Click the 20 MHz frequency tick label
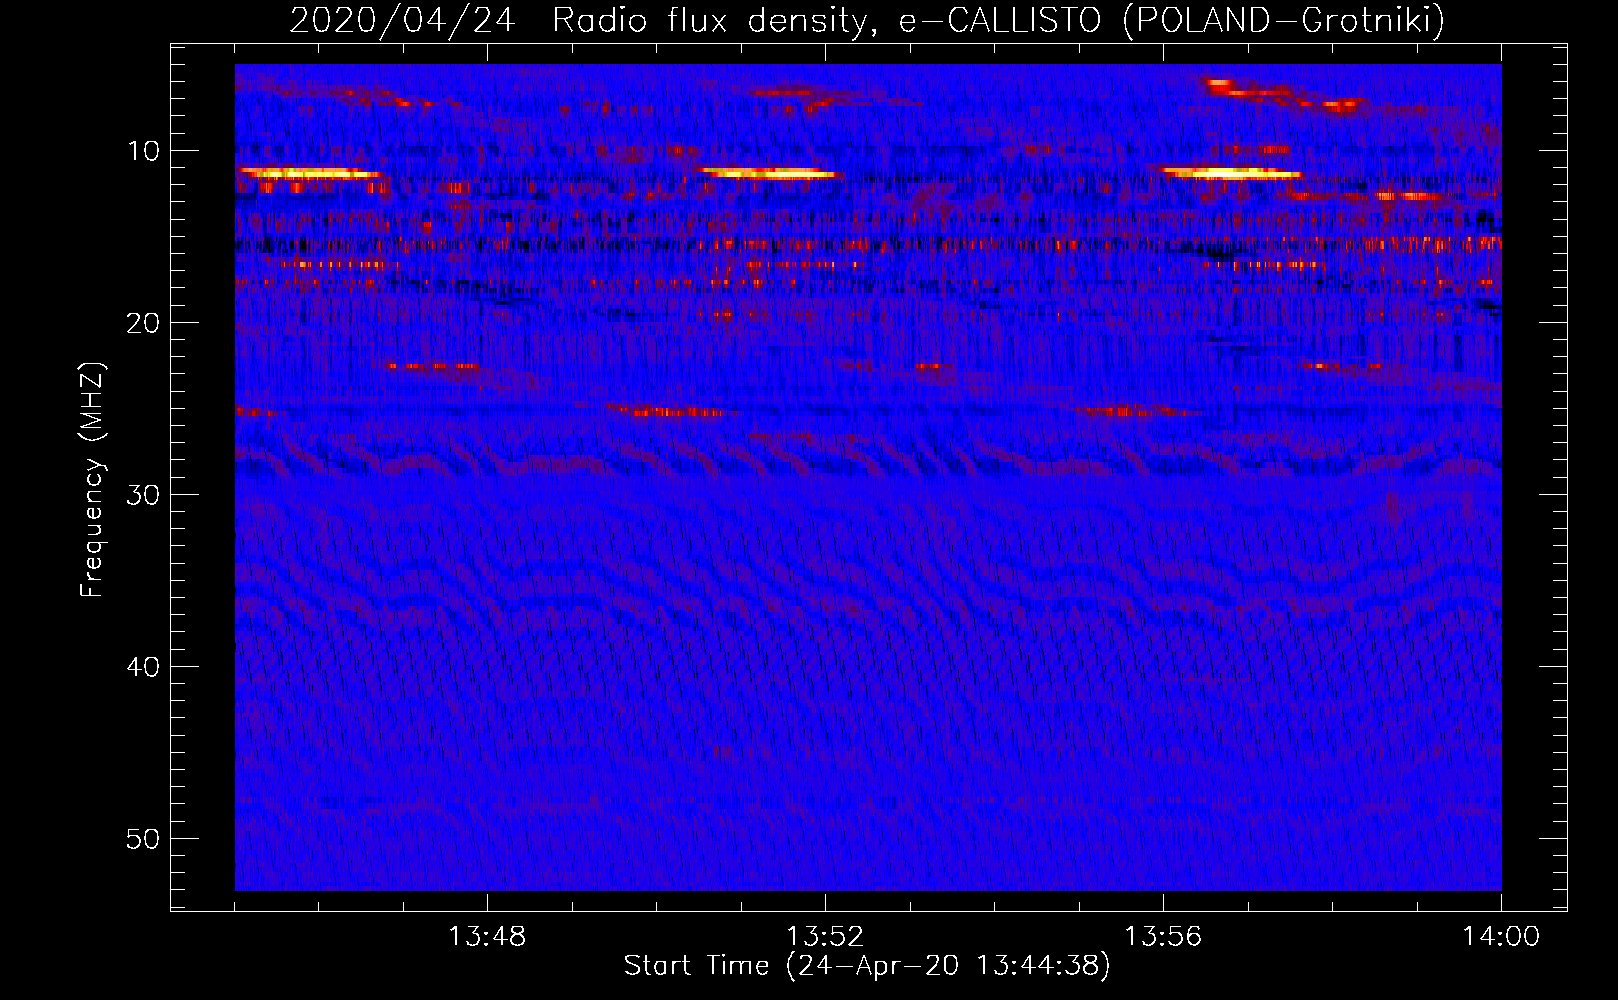 click(x=144, y=323)
